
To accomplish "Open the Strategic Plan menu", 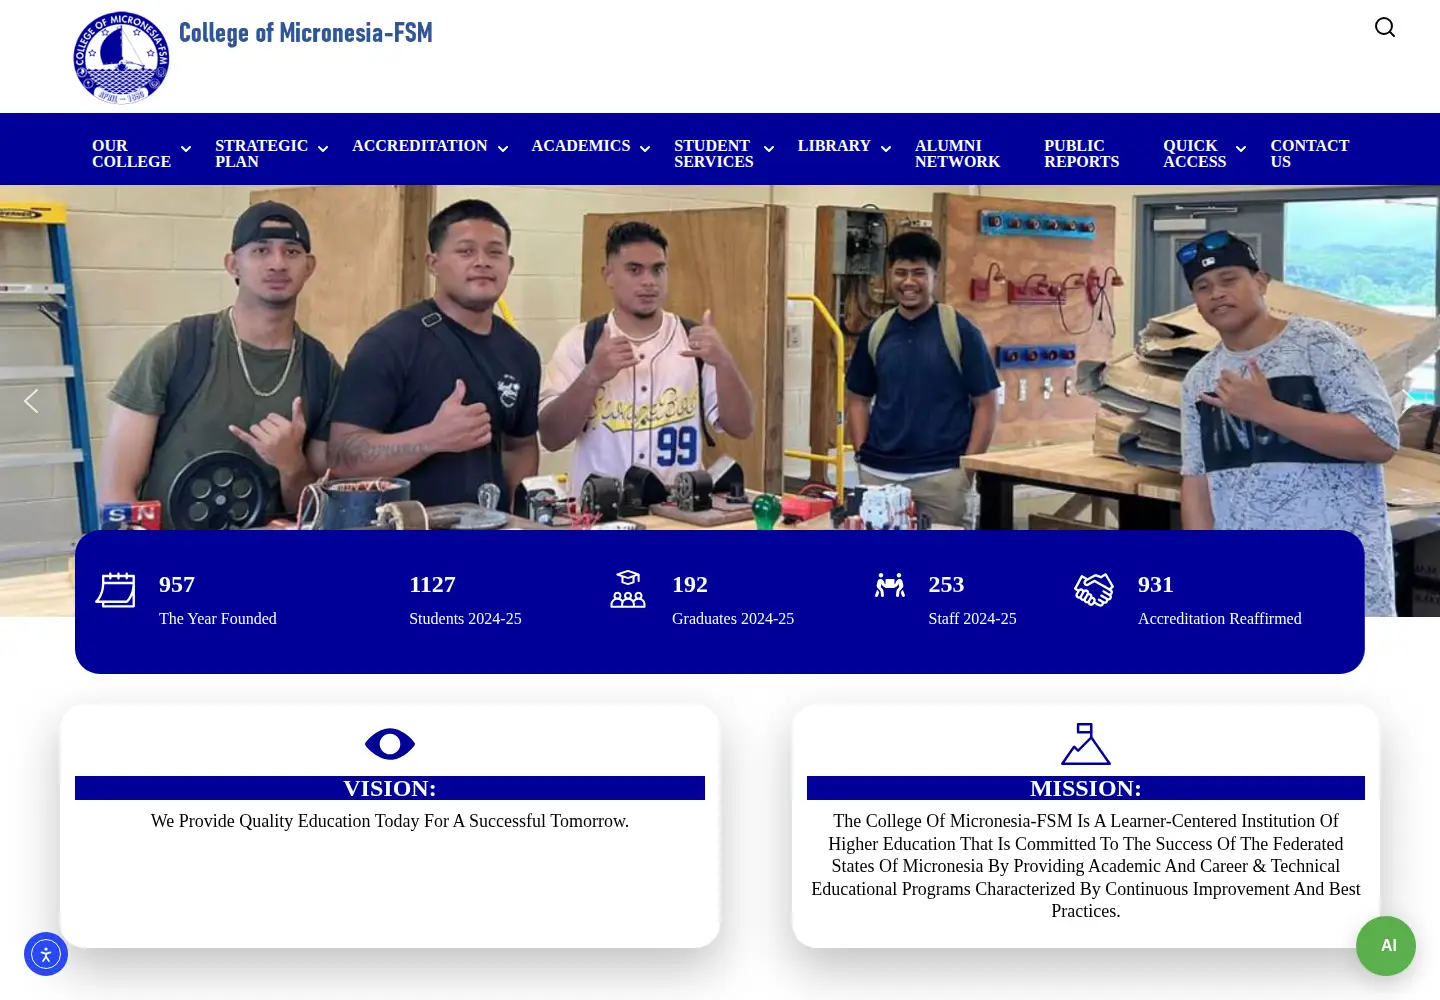I will (x=261, y=154).
